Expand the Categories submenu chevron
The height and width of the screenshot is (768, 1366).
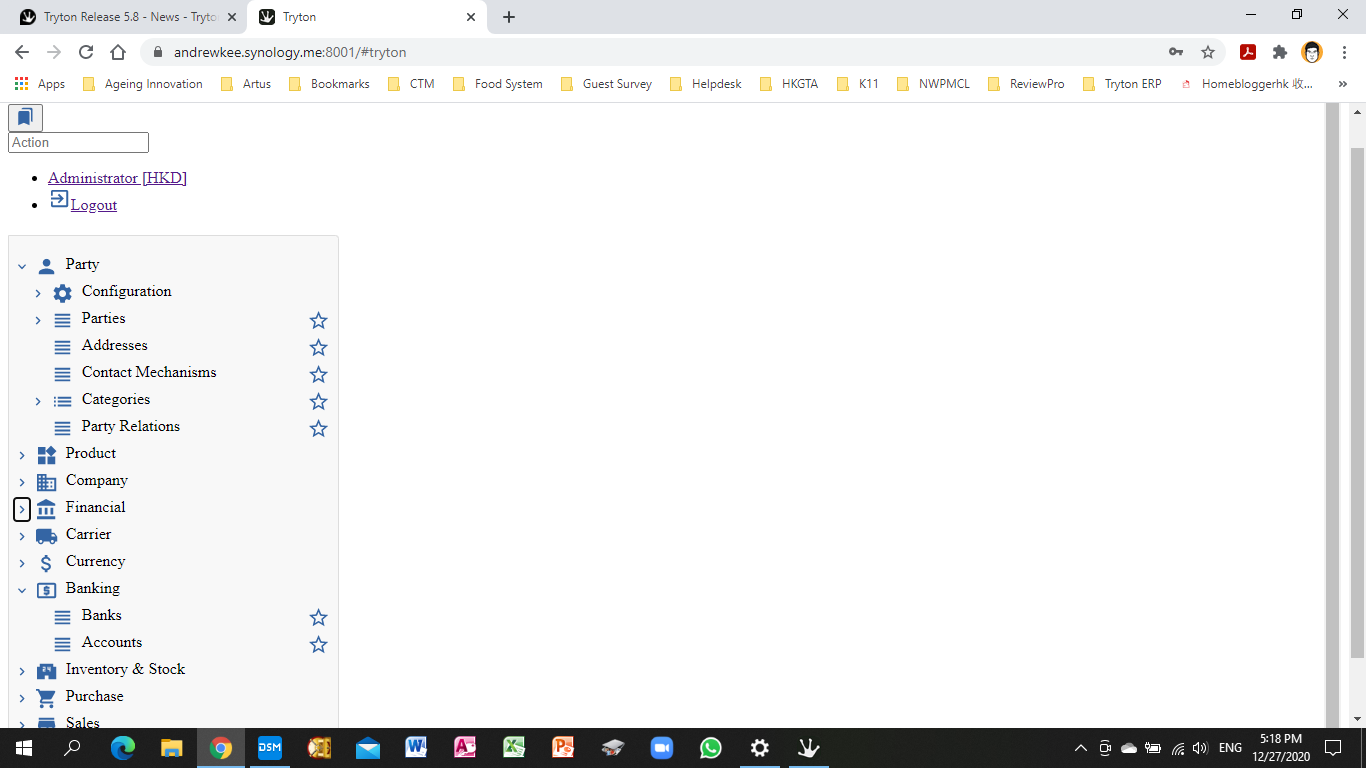(x=38, y=401)
